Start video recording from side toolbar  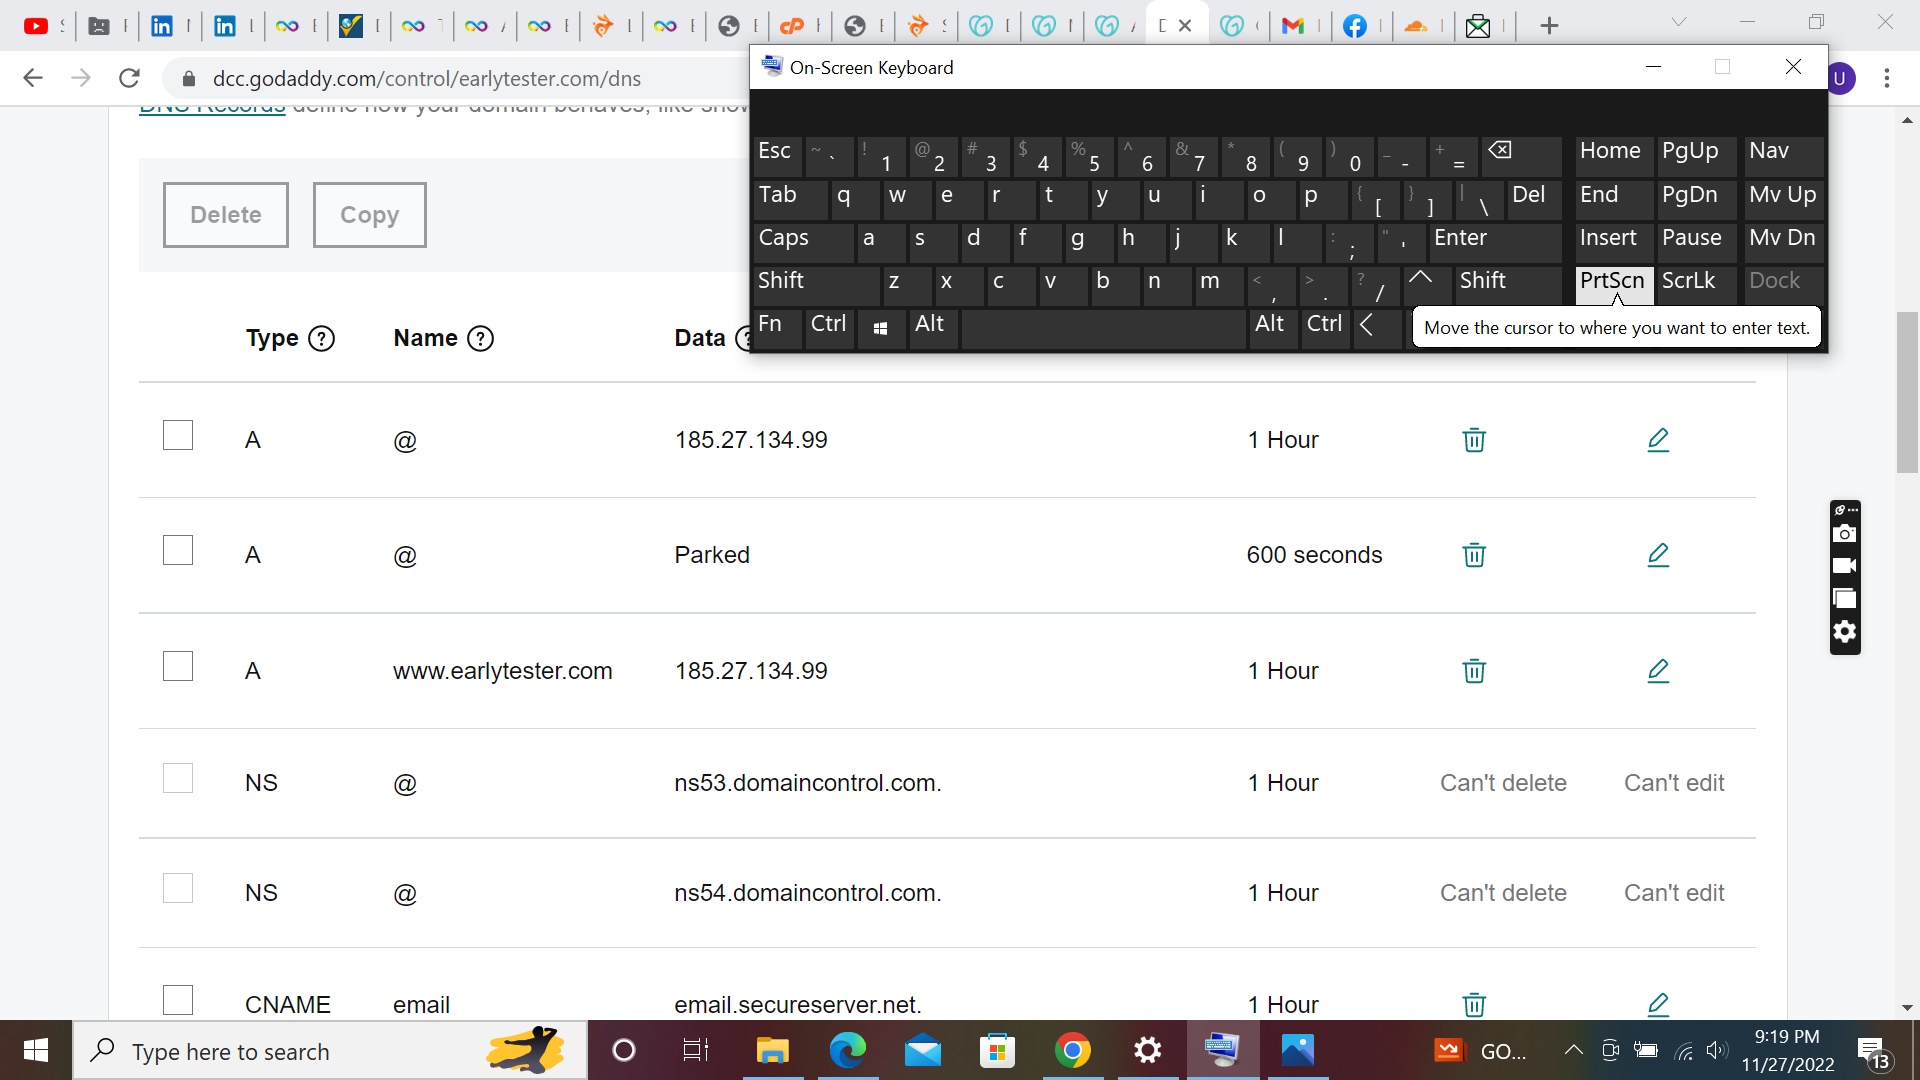(x=1844, y=566)
